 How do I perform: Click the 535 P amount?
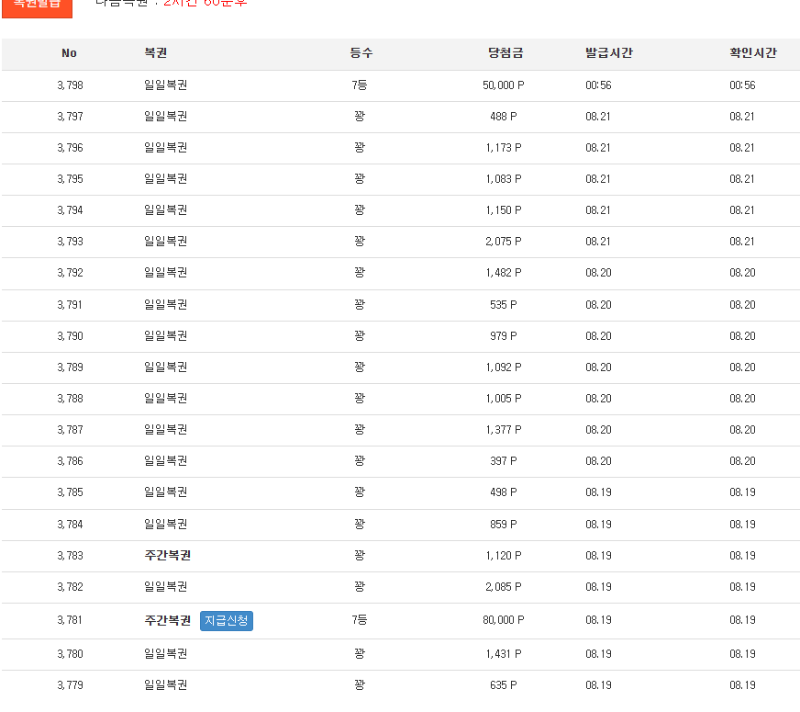point(503,304)
